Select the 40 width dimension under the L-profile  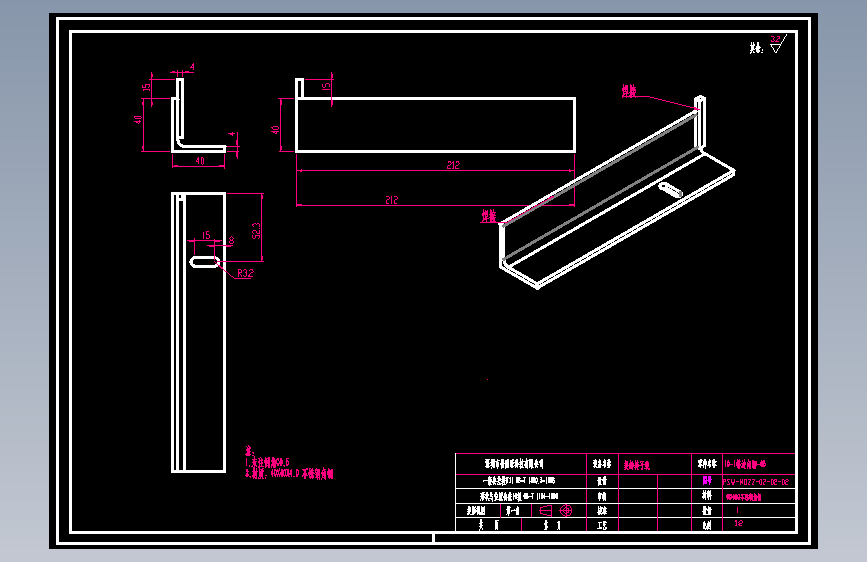pos(200,161)
